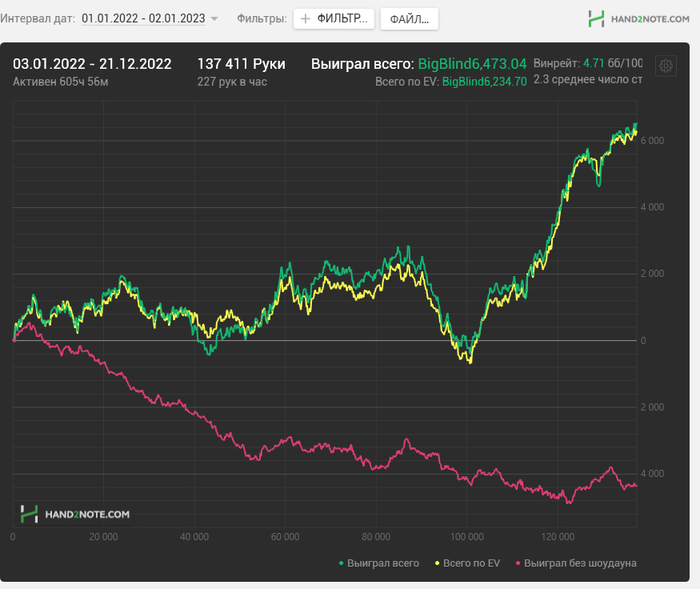Click the plus icon on the filter button
700x589 pixels.
[x=305, y=19]
